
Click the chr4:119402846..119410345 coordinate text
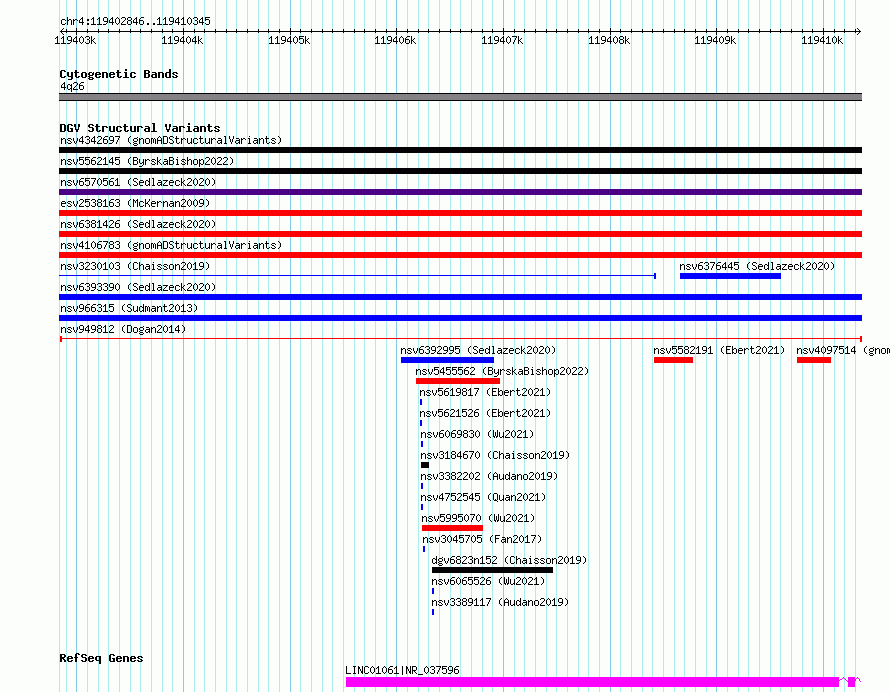[135, 21]
